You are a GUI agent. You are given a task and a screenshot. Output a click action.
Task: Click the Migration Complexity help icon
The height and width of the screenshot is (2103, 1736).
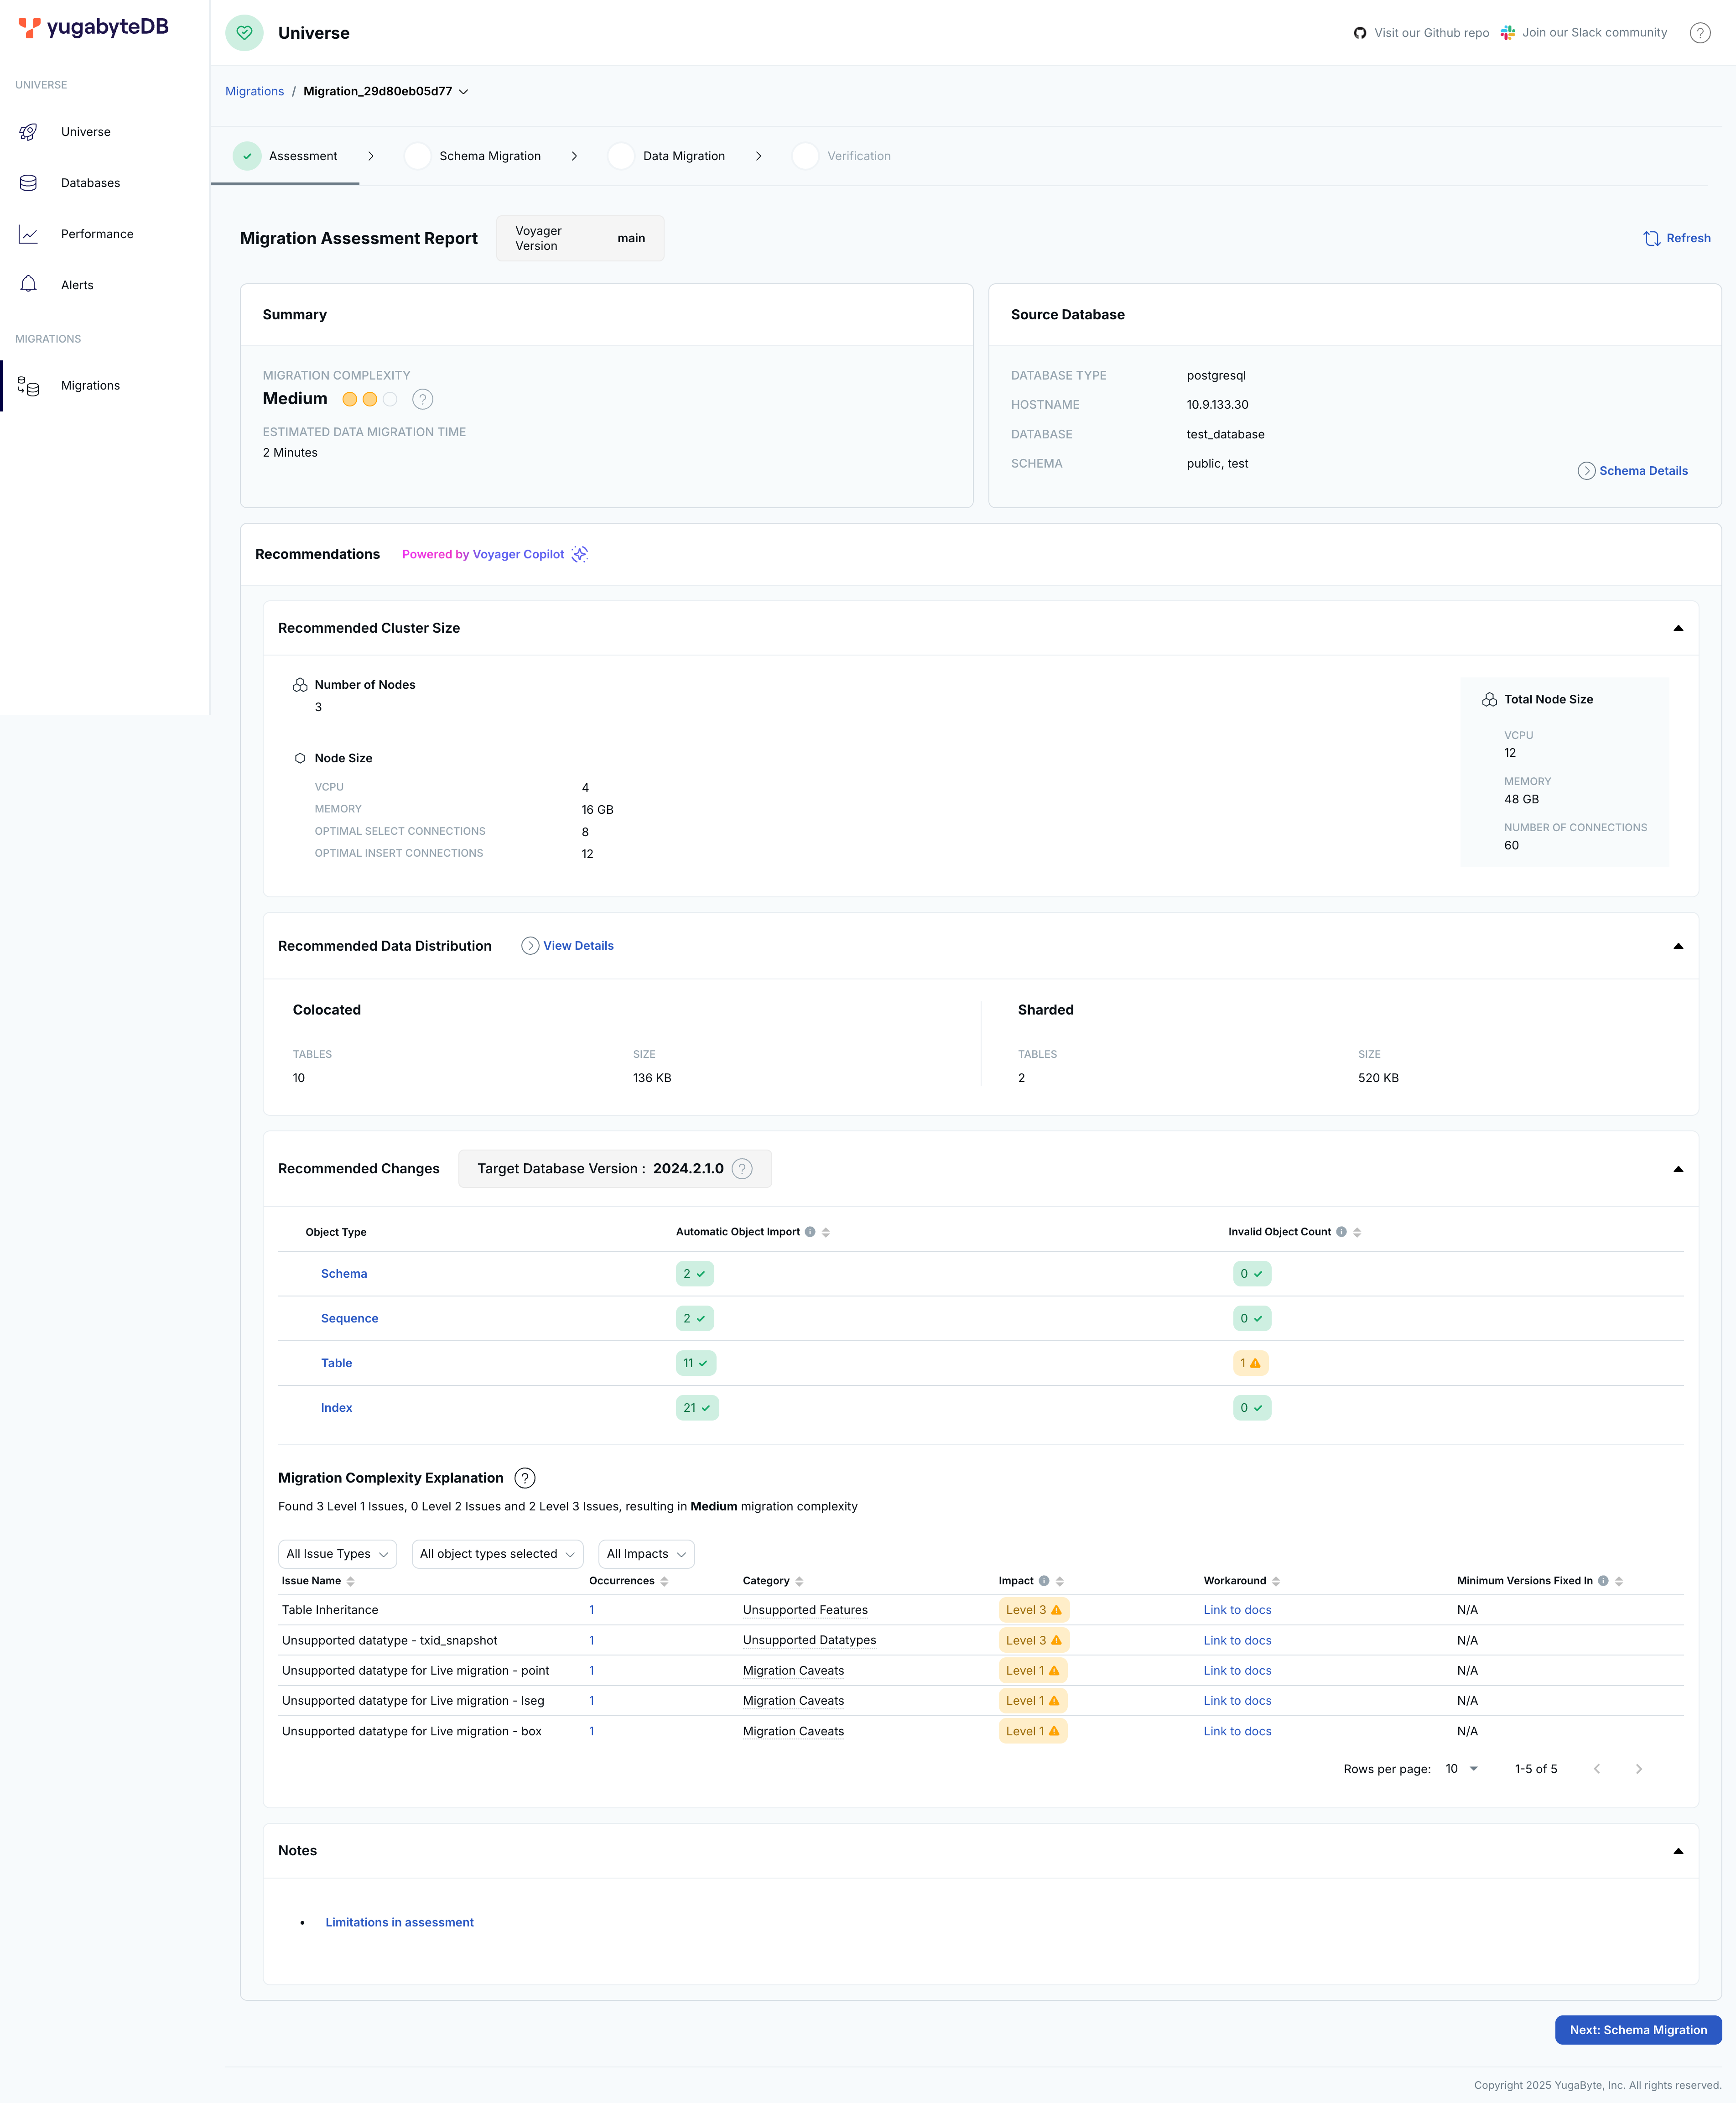click(423, 399)
